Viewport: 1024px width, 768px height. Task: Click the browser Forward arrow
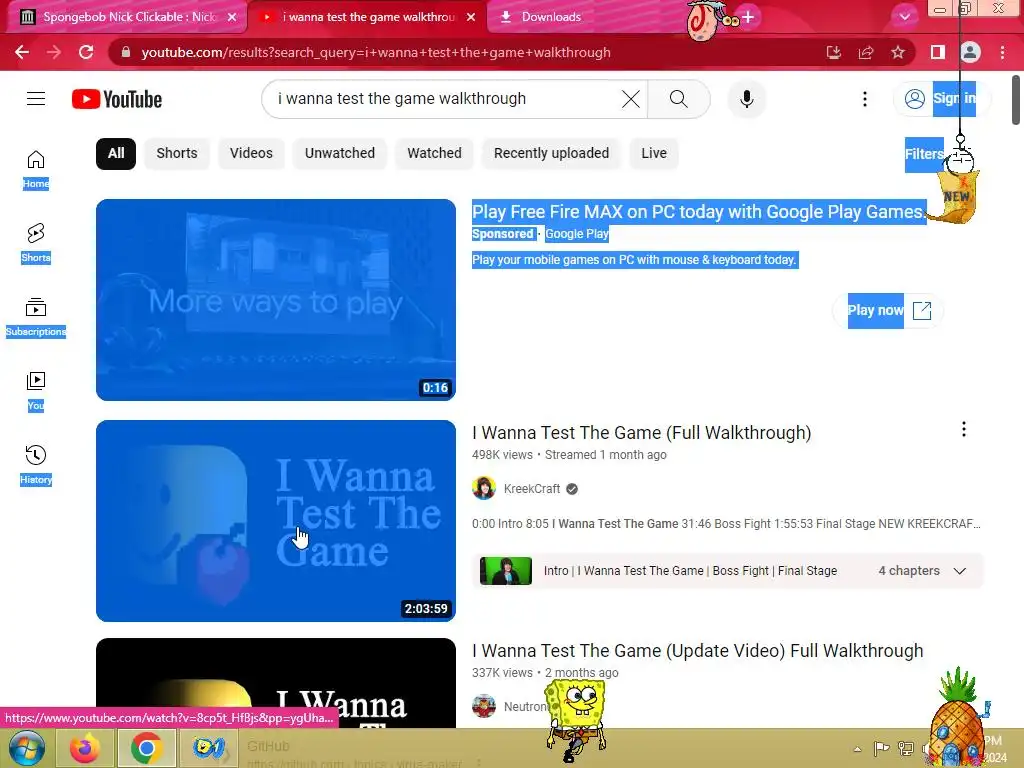pyautogui.click(x=54, y=52)
